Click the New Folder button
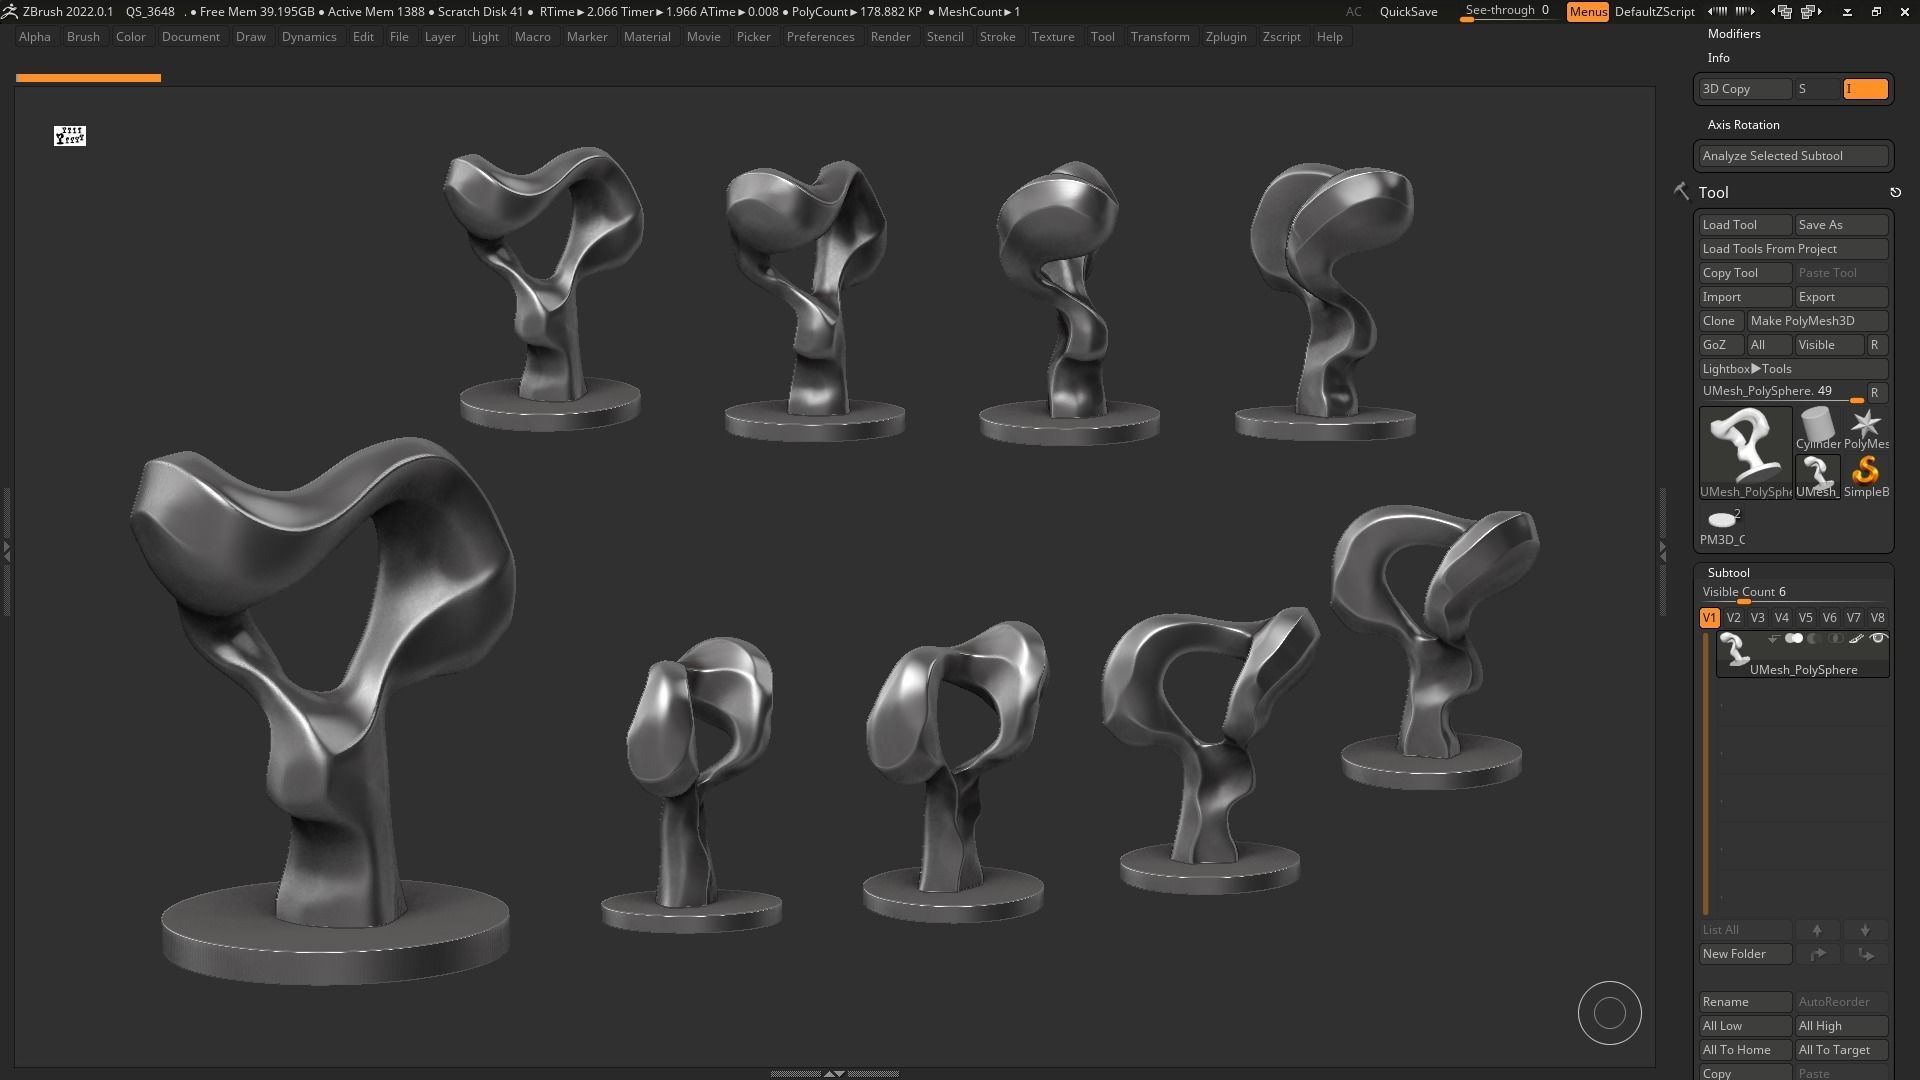The image size is (1920, 1080). tap(1745, 954)
